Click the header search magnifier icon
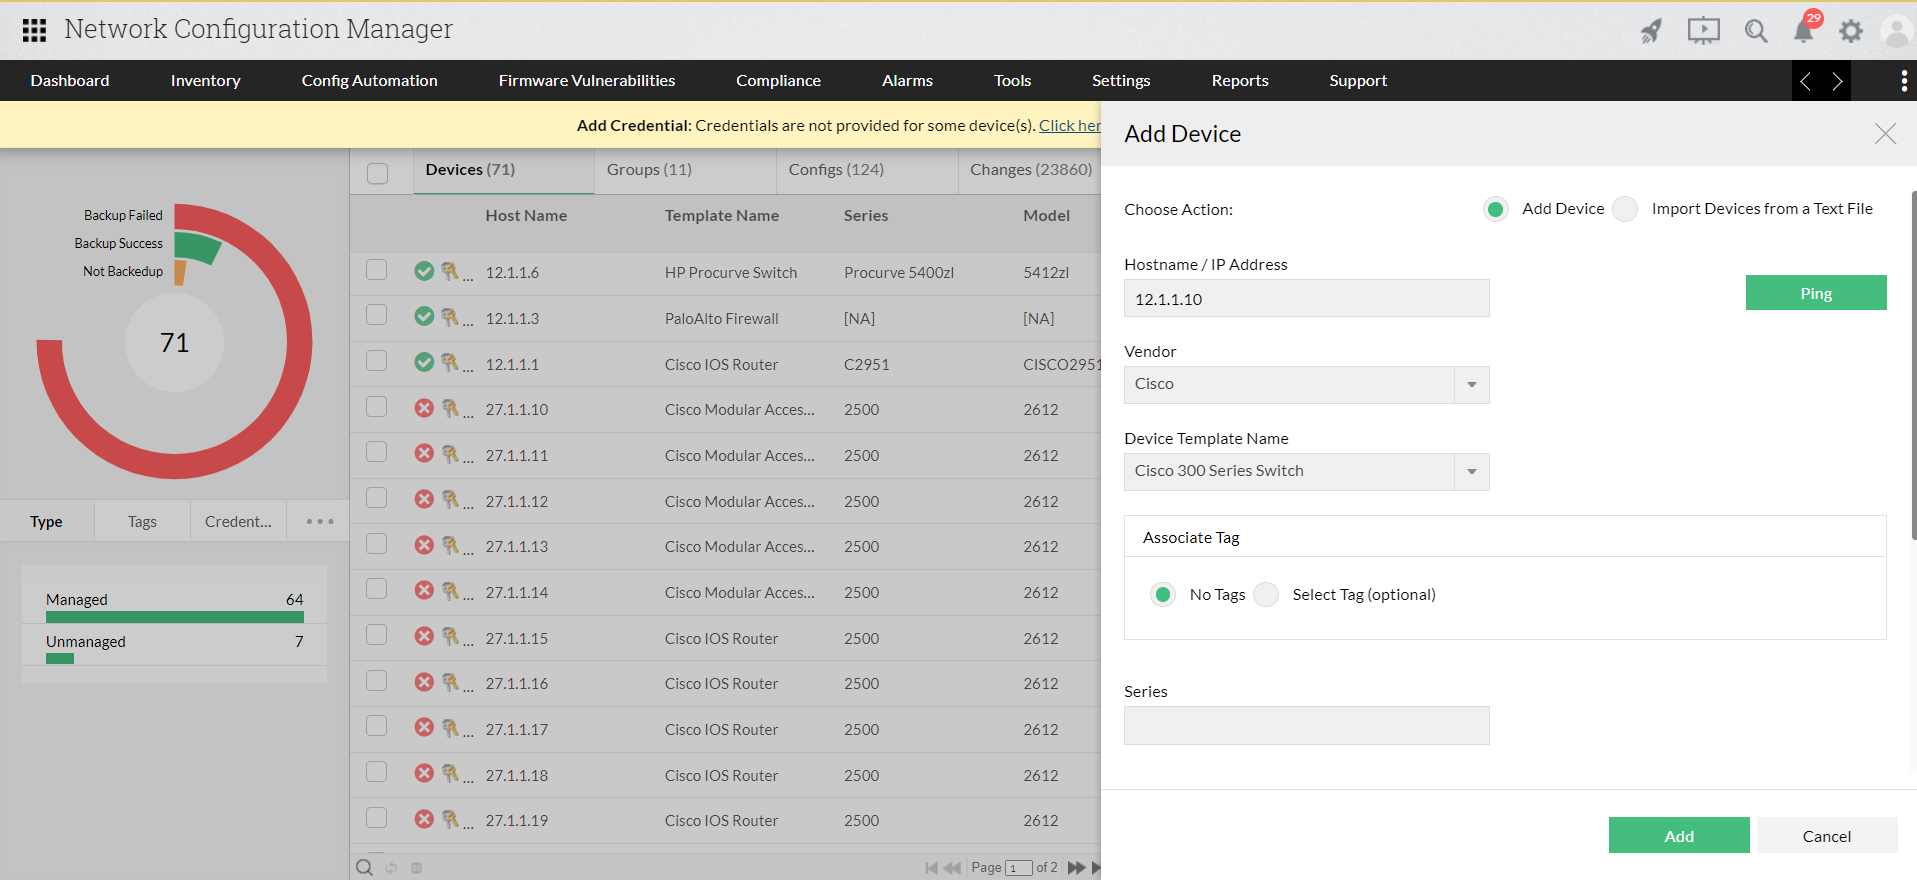The width and height of the screenshot is (1917, 880). [x=1756, y=31]
